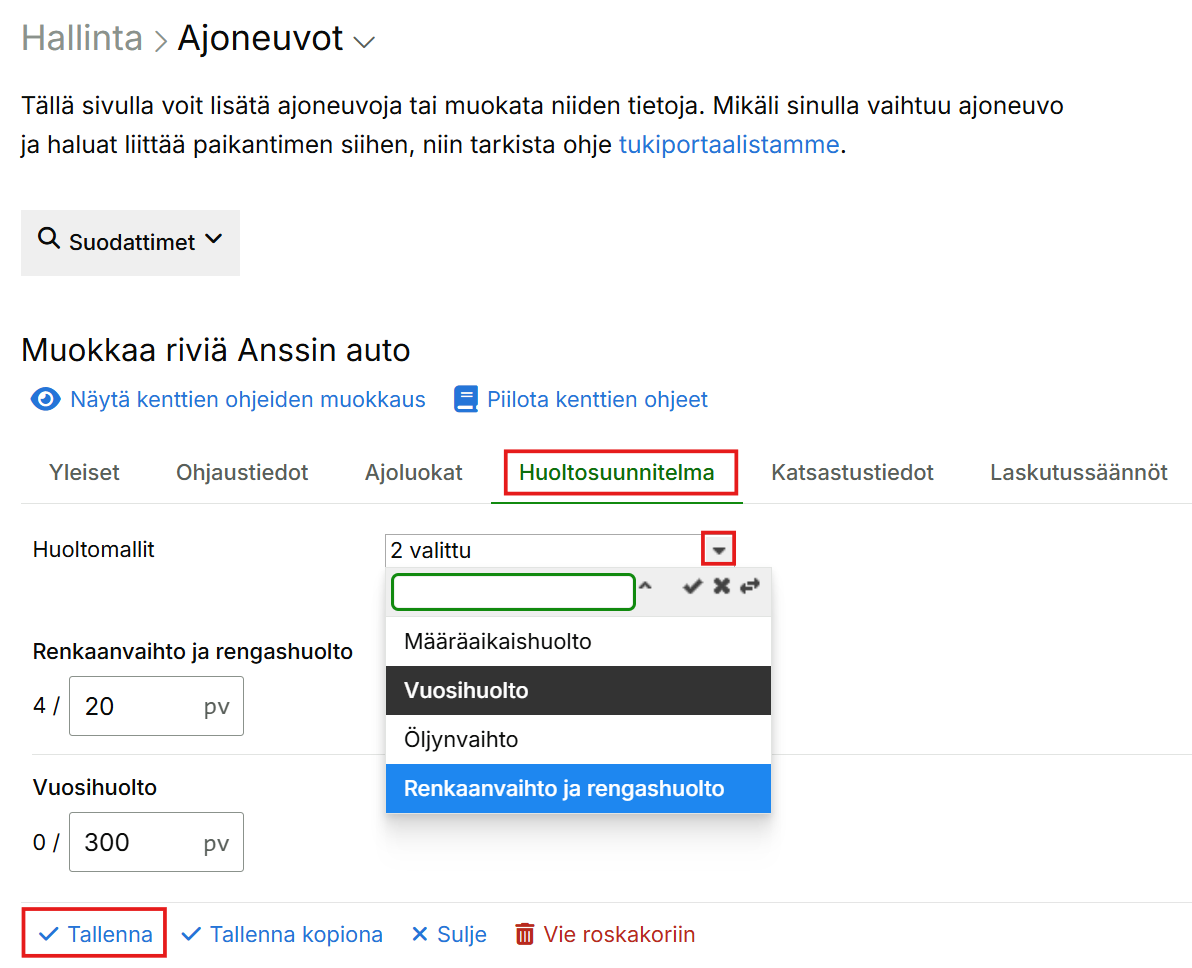Click the Vuosihuolto days input field

pos(140,842)
